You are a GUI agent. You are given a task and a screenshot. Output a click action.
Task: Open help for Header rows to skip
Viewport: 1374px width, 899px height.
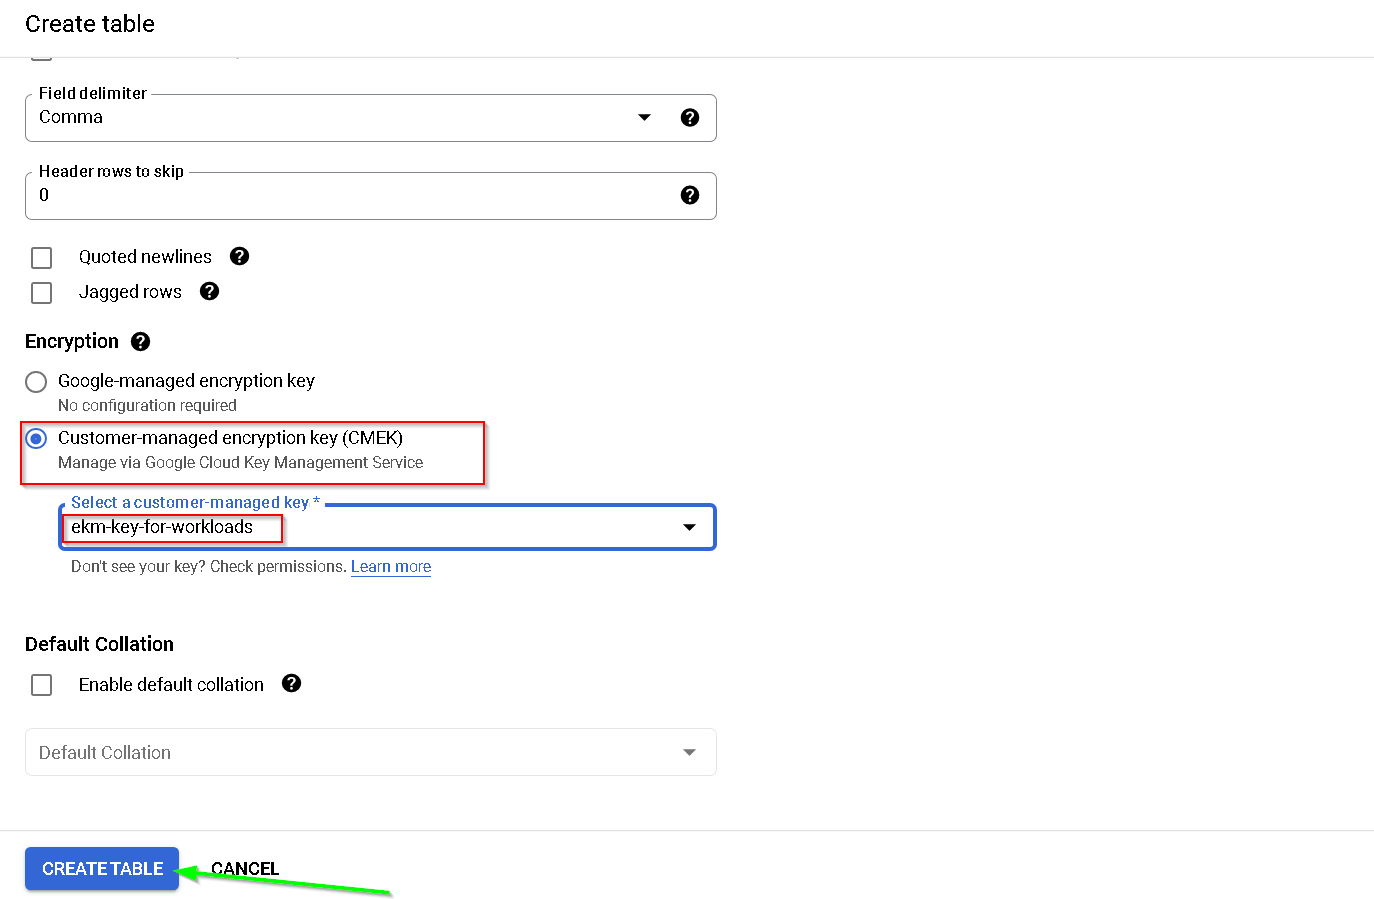[689, 195]
